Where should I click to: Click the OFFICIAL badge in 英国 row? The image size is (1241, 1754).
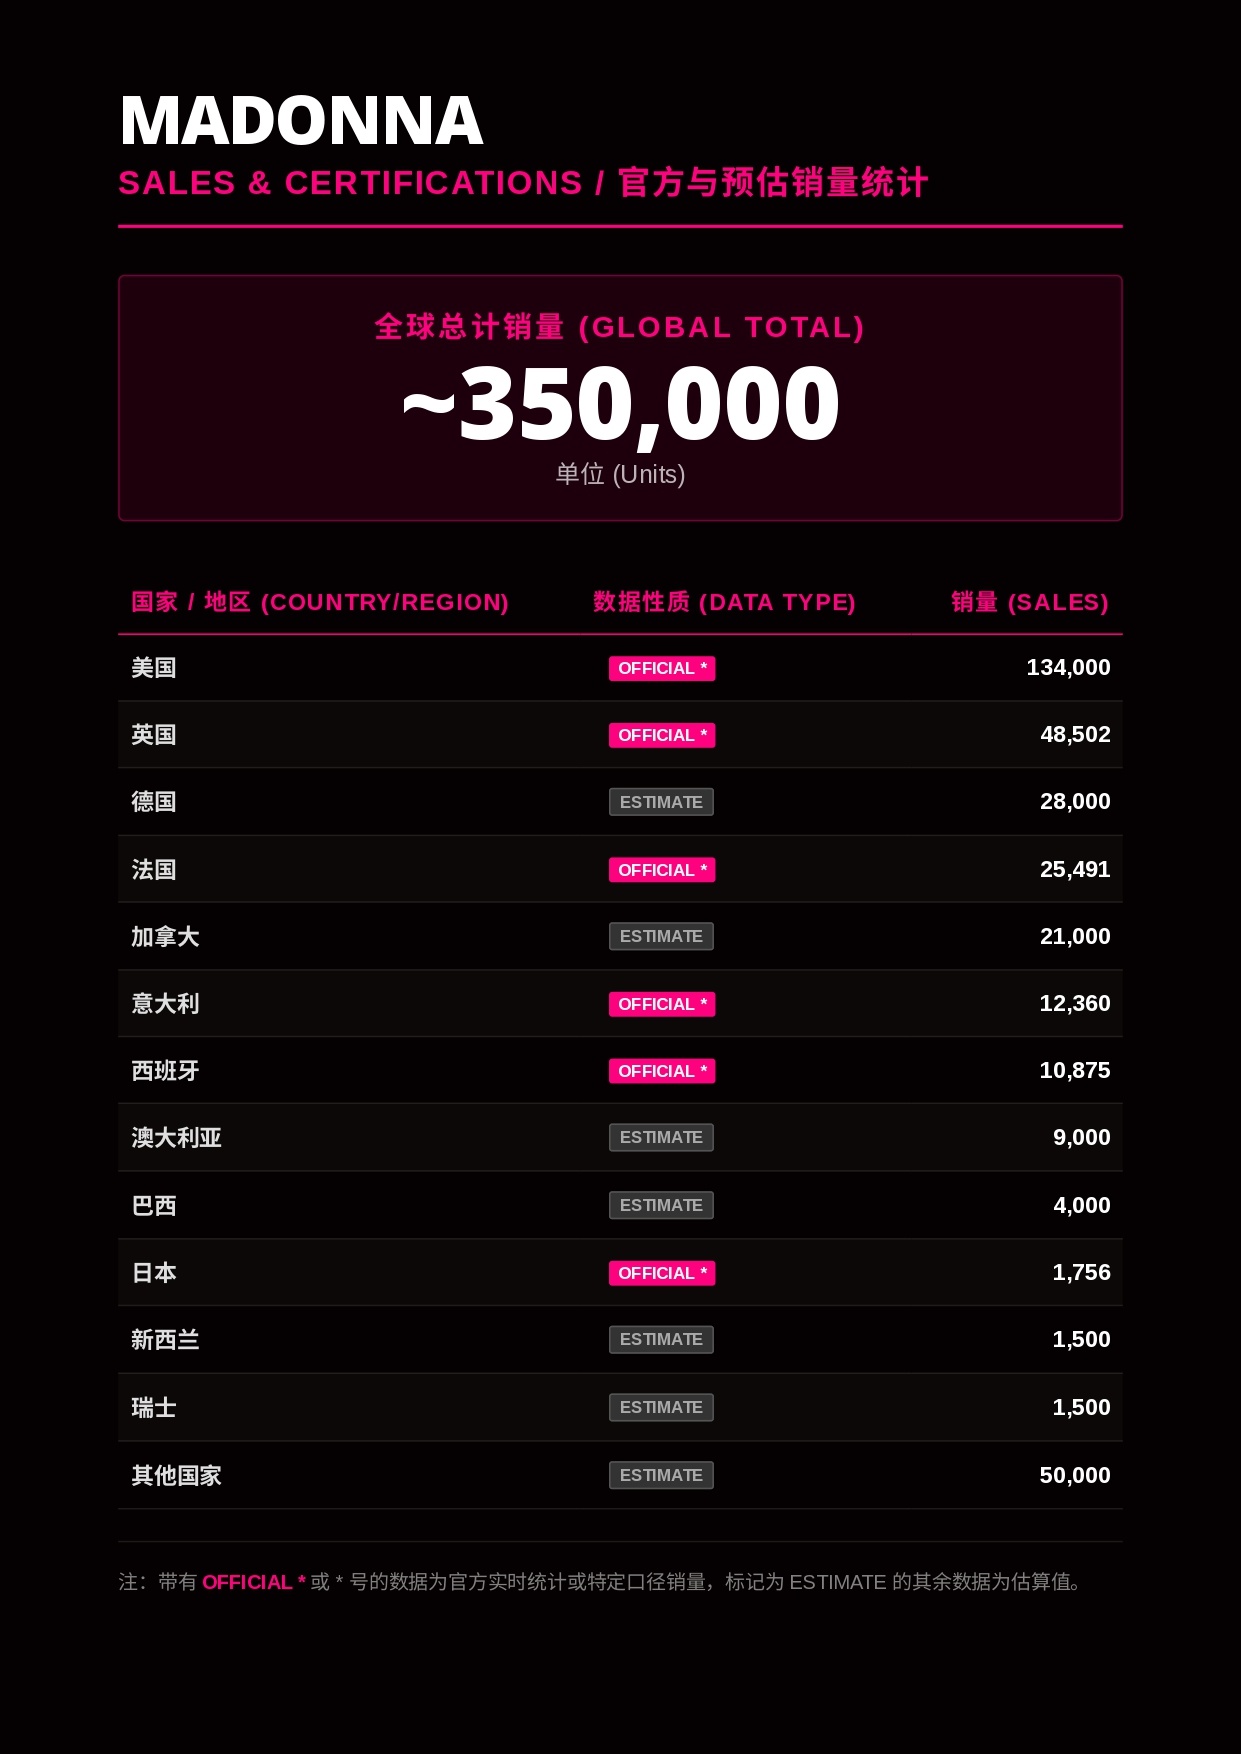tap(661, 735)
